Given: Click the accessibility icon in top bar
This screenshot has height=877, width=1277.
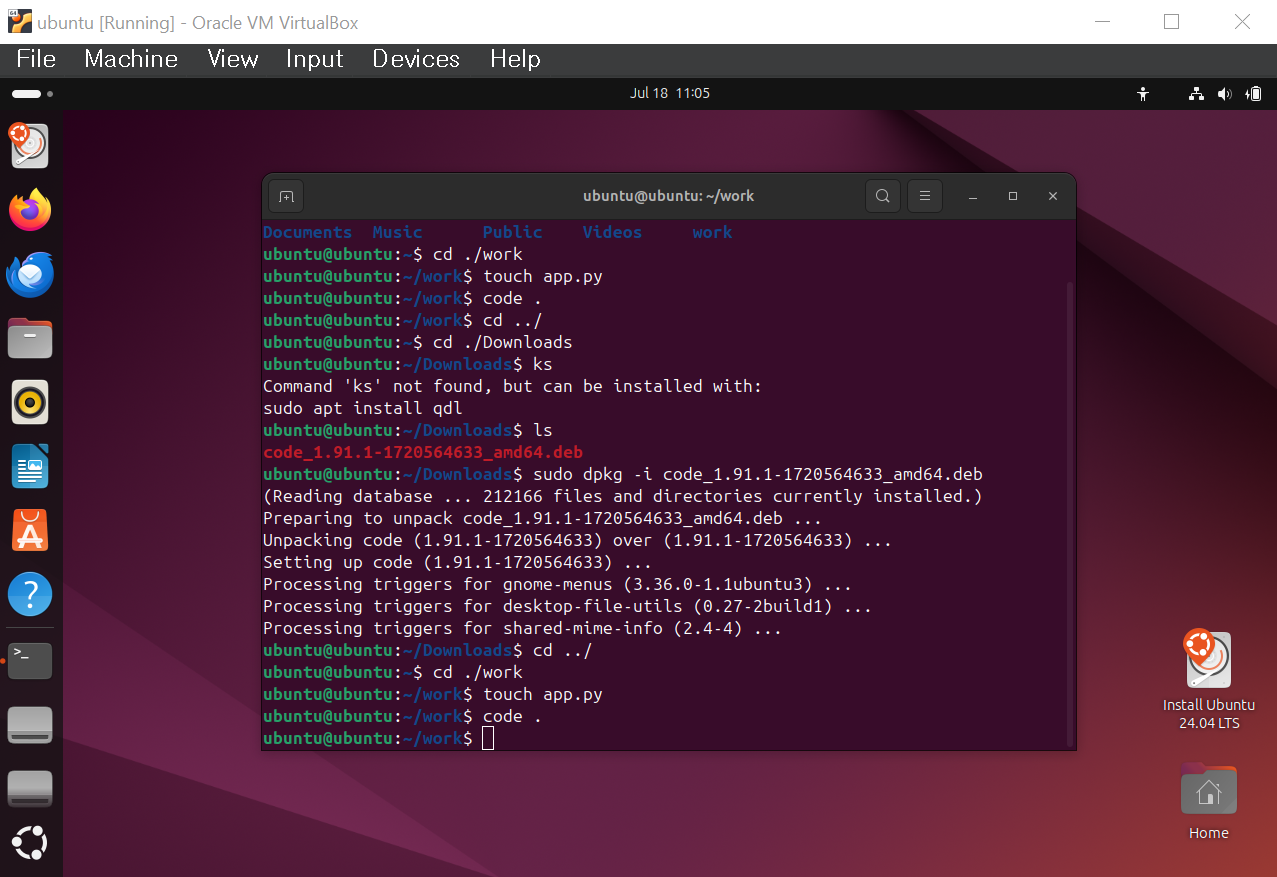Looking at the screenshot, I should pyautogui.click(x=1143, y=94).
